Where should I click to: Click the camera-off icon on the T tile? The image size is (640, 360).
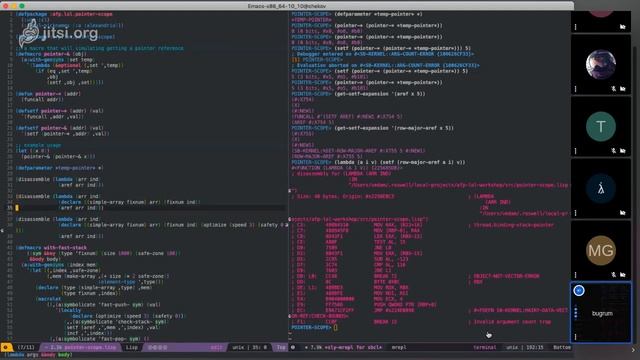coord(623,151)
